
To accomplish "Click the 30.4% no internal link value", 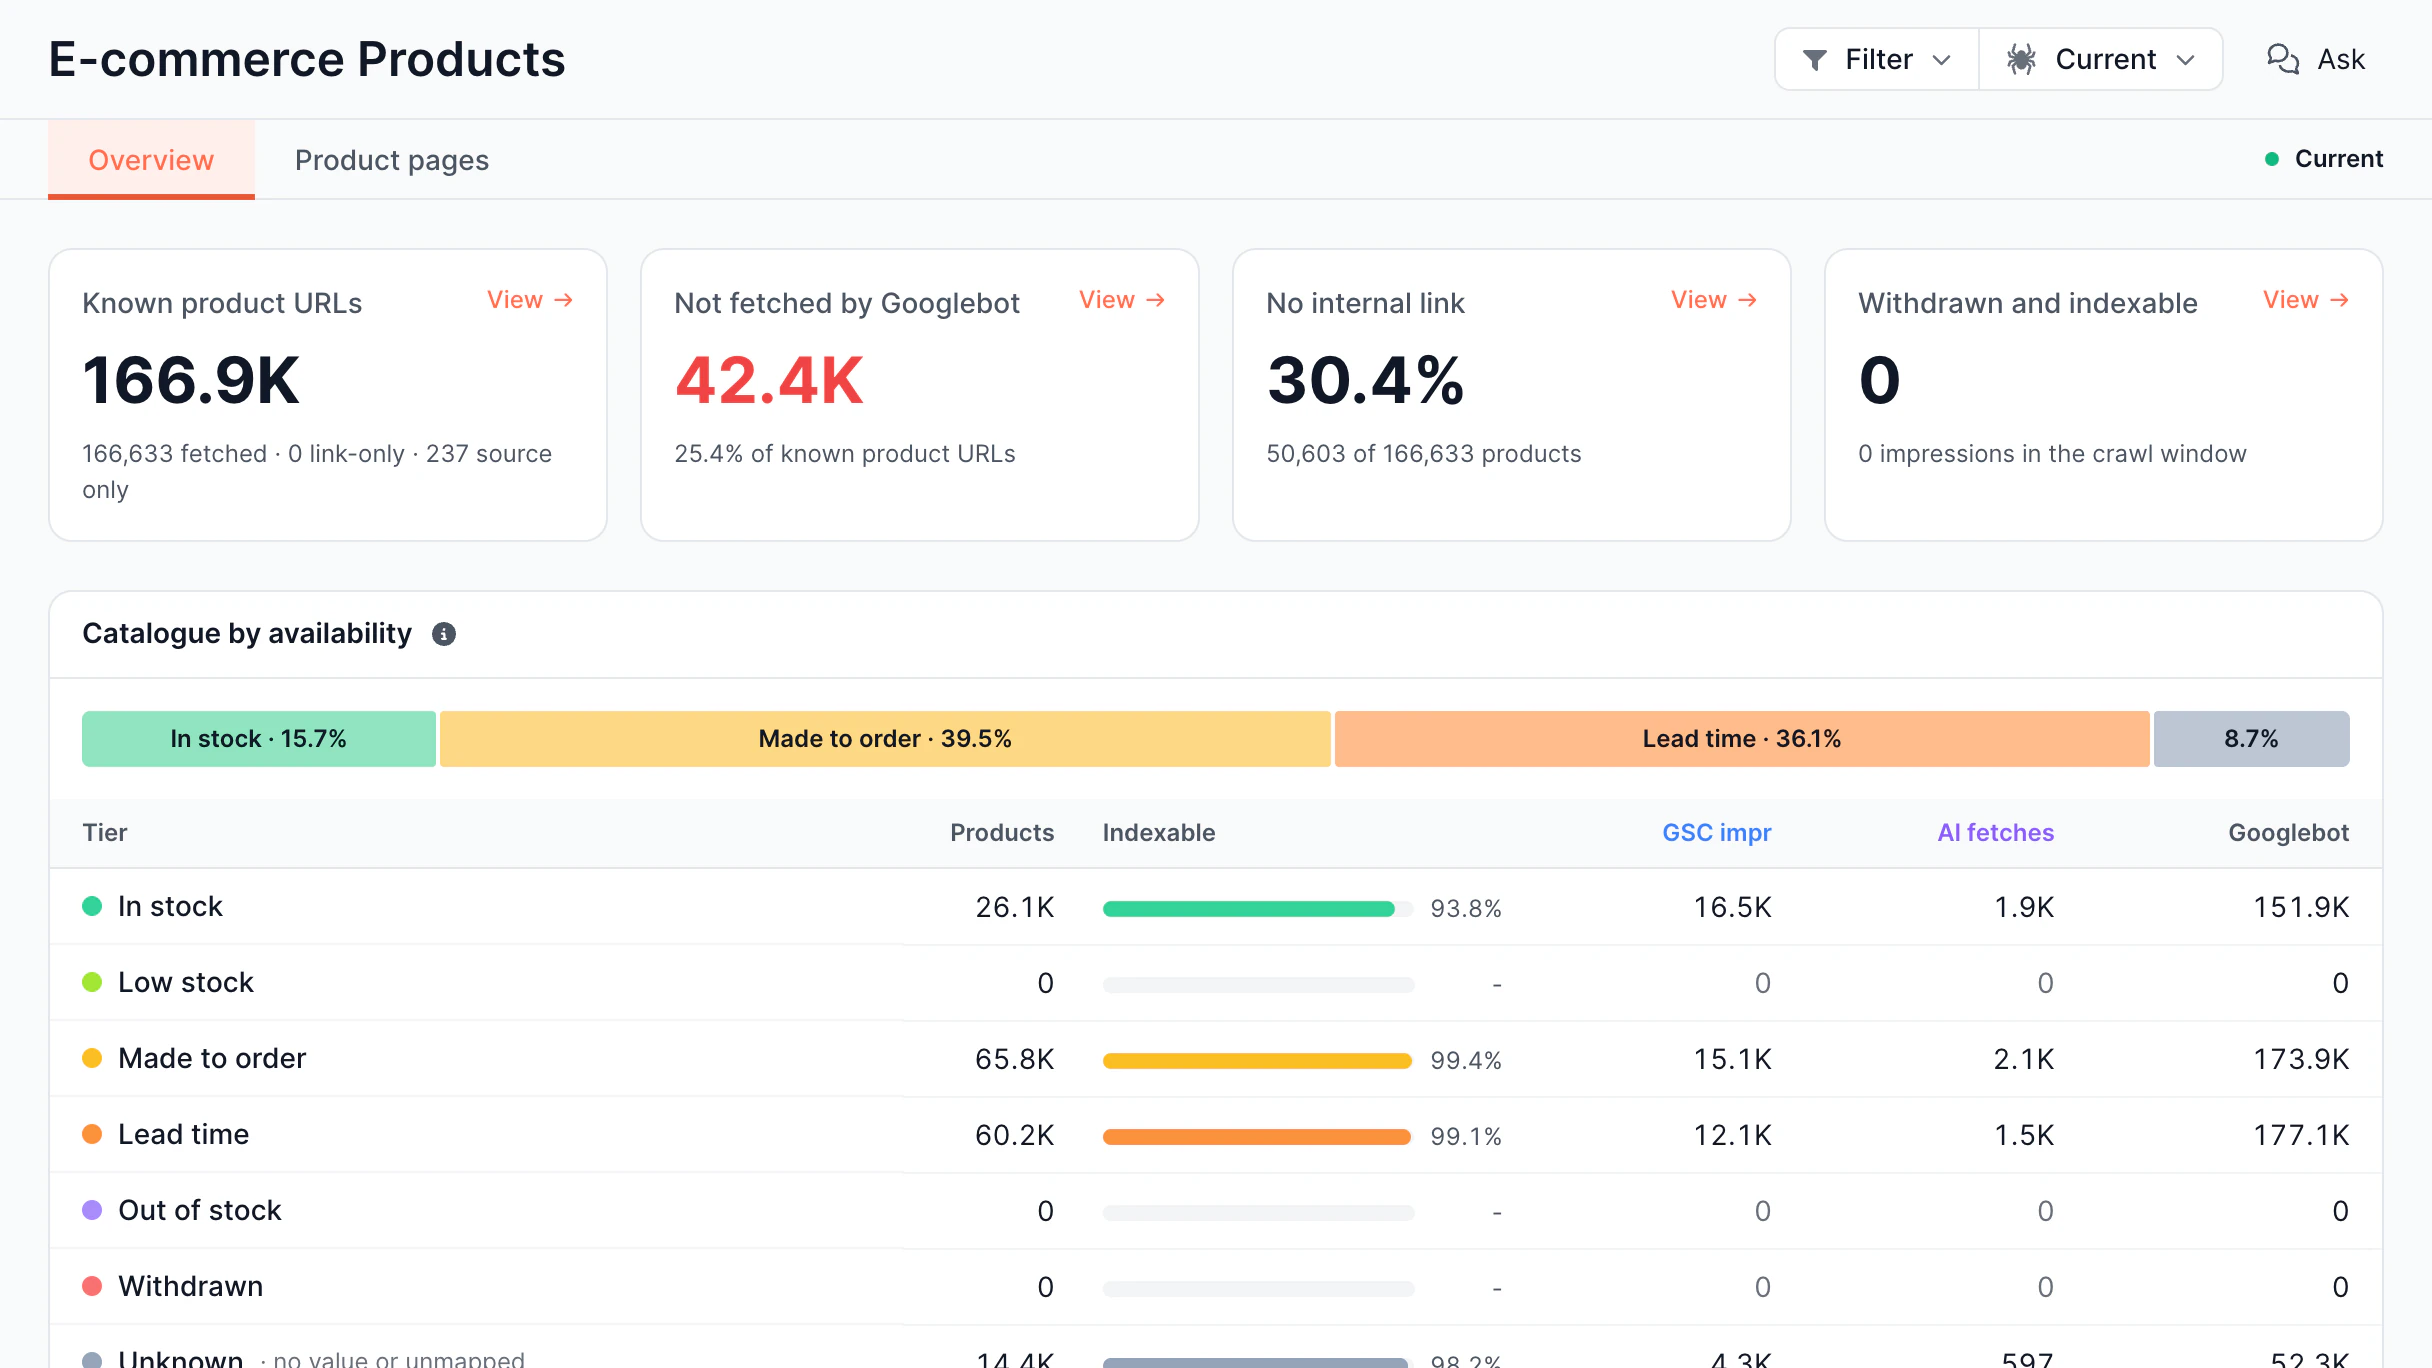I will 1366,381.
